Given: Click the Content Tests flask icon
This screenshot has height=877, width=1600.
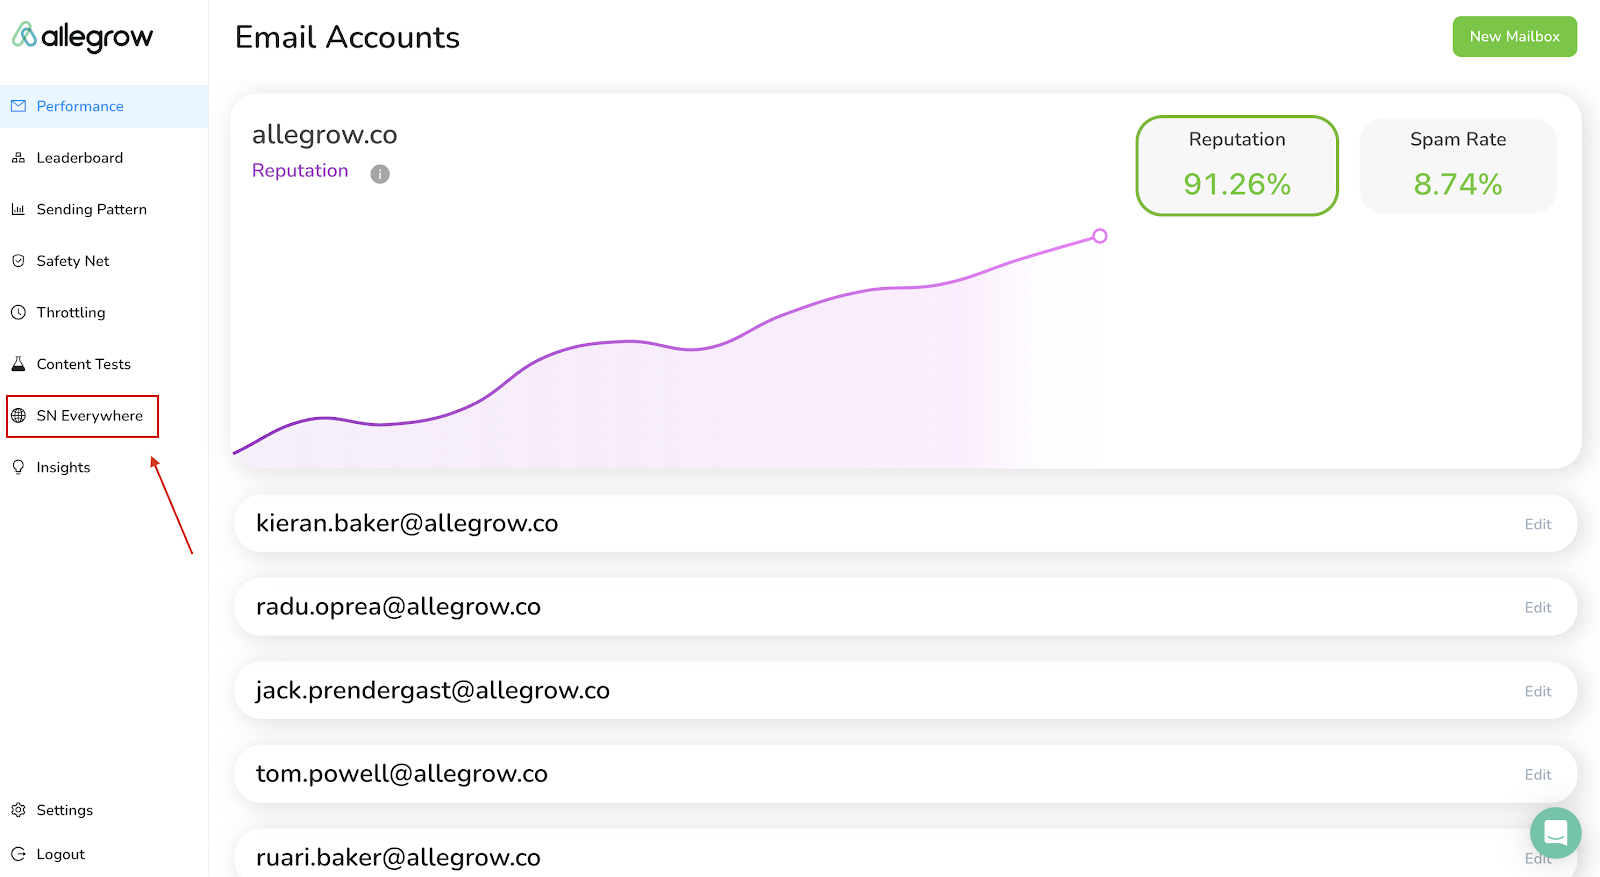Looking at the screenshot, I should click(x=18, y=364).
